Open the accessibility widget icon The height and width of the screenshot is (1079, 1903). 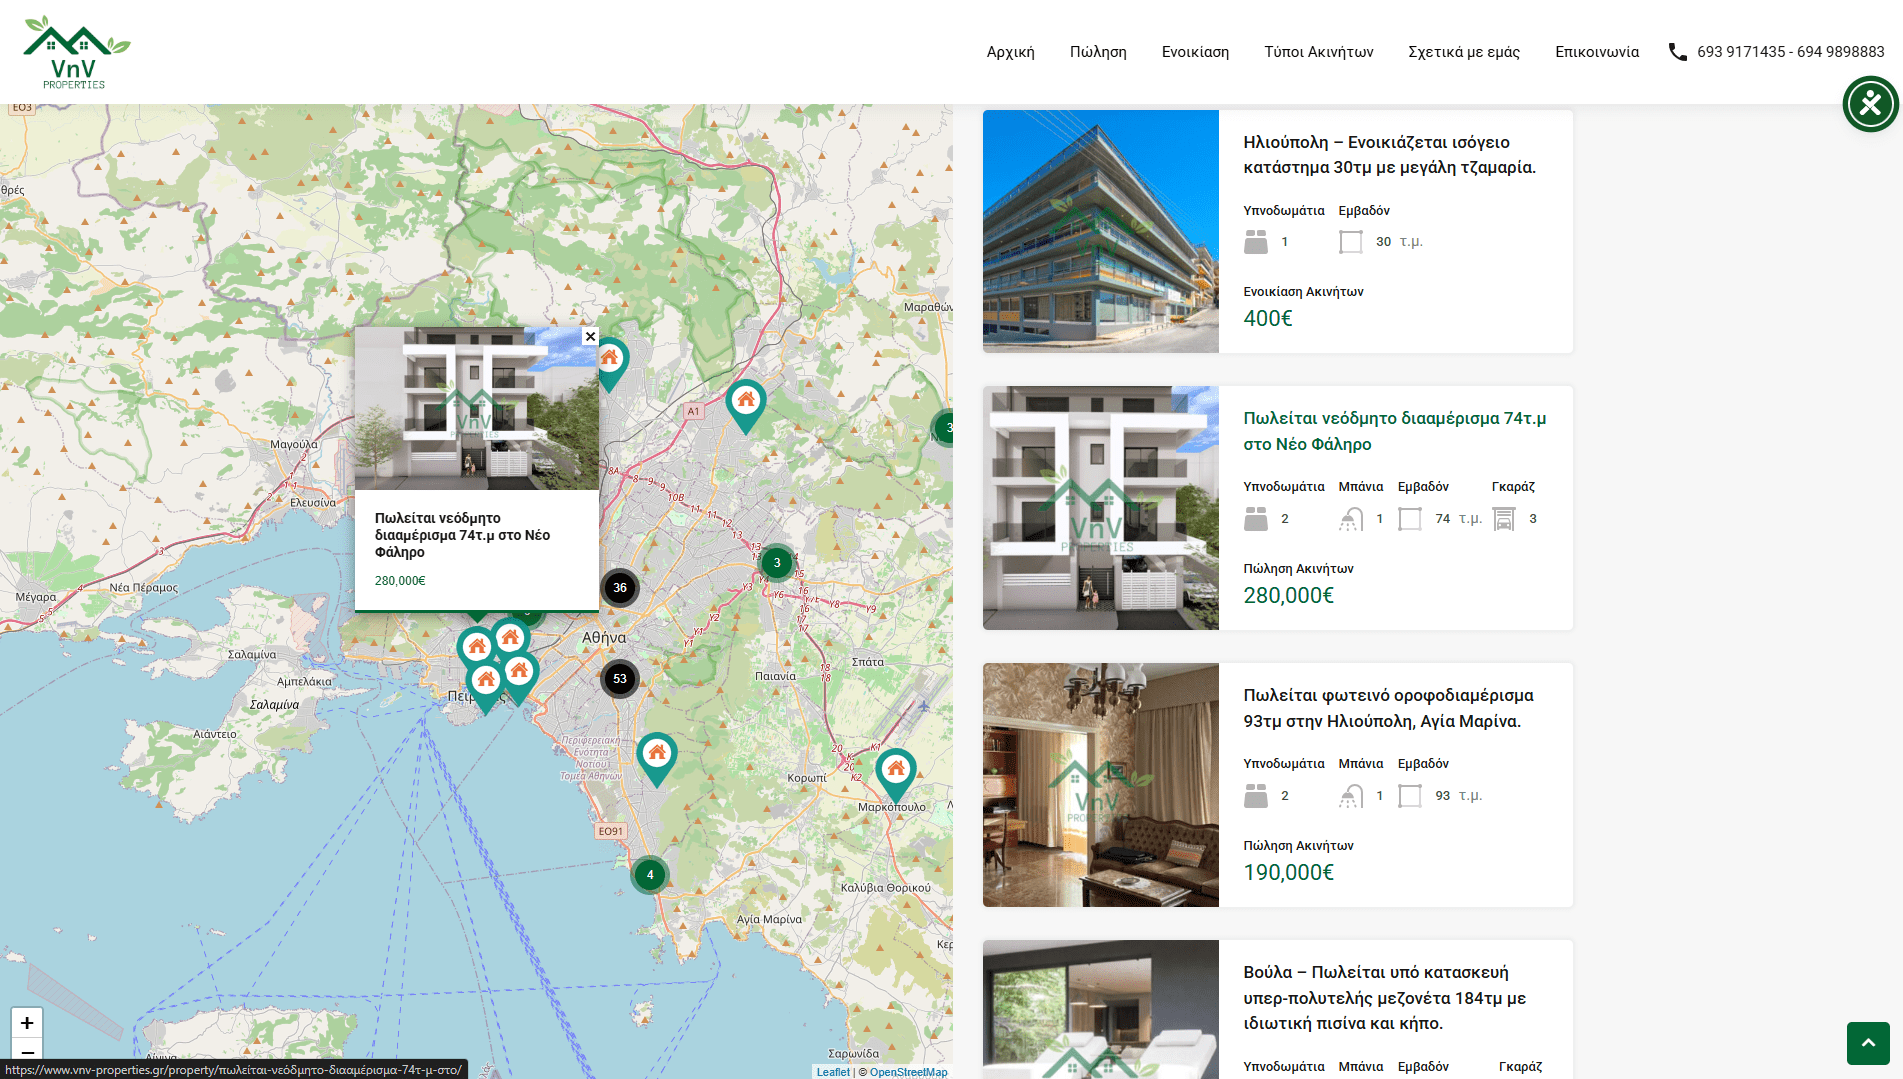coord(1870,104)
